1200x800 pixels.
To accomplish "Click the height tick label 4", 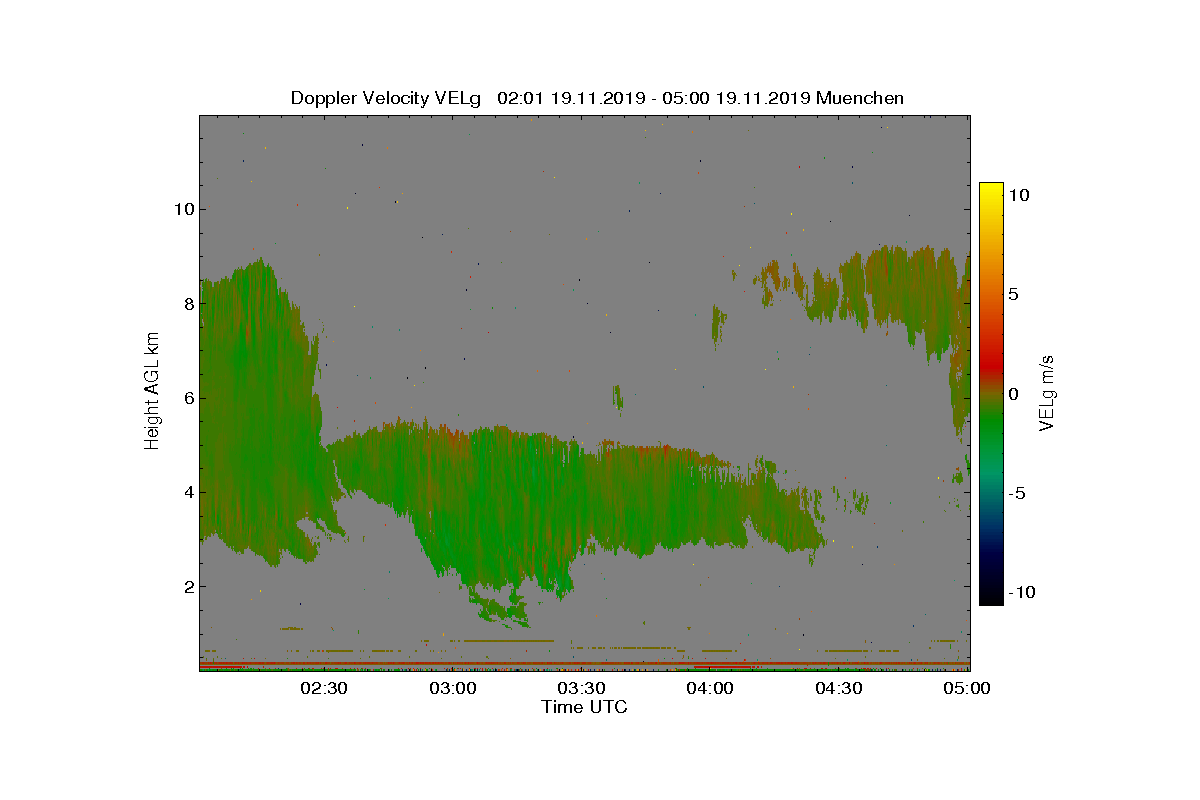I will tap(187, 492).
